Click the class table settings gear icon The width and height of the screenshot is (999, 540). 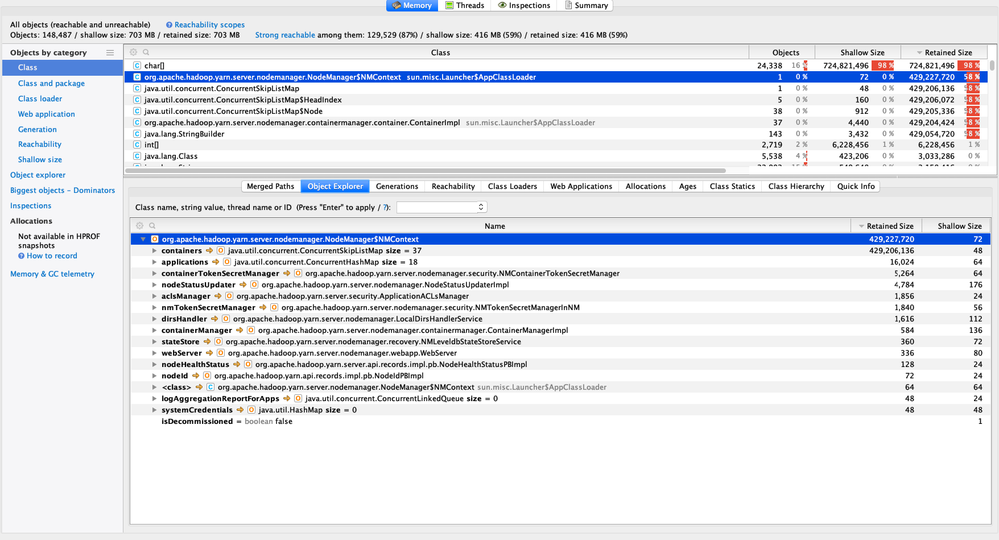pyautogui.click(x=133, y=52)
